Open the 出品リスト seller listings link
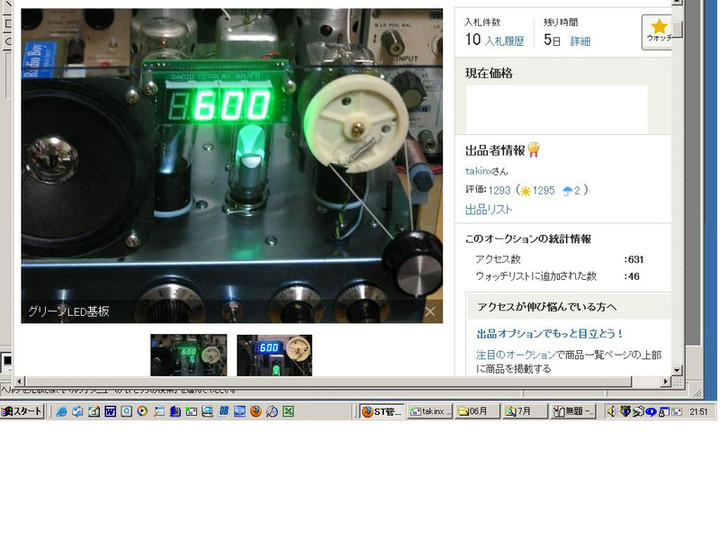Viewport: 720px width, 540px height. point(488,209)
